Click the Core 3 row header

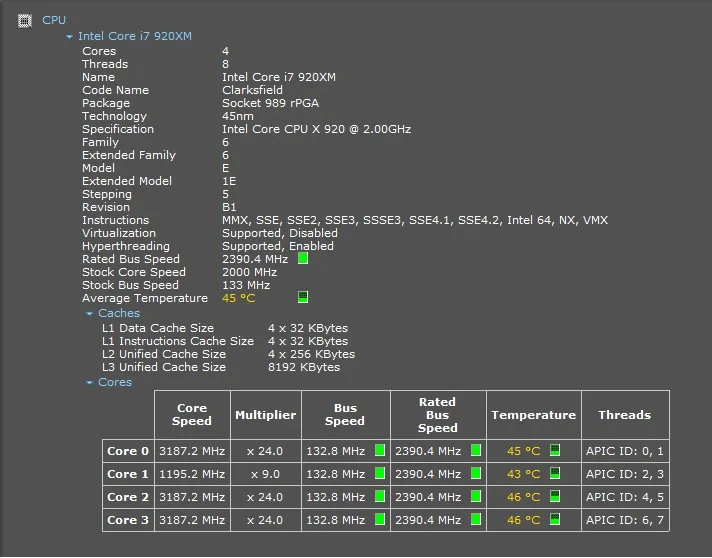128,520
